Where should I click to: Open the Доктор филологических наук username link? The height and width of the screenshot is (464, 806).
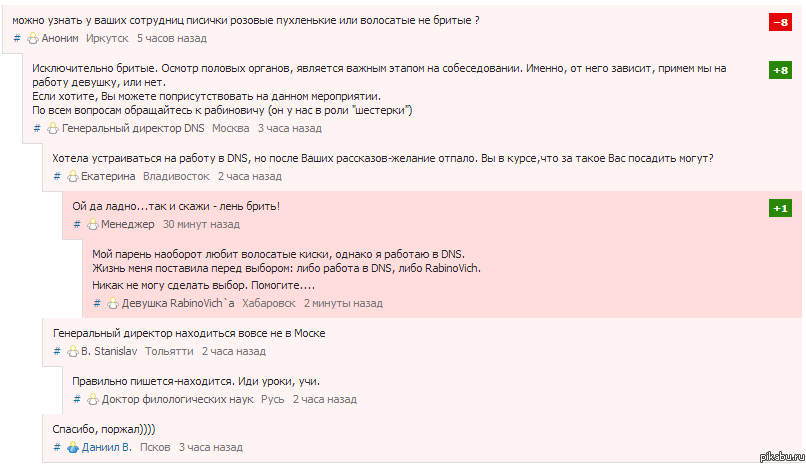pos(176,400)
